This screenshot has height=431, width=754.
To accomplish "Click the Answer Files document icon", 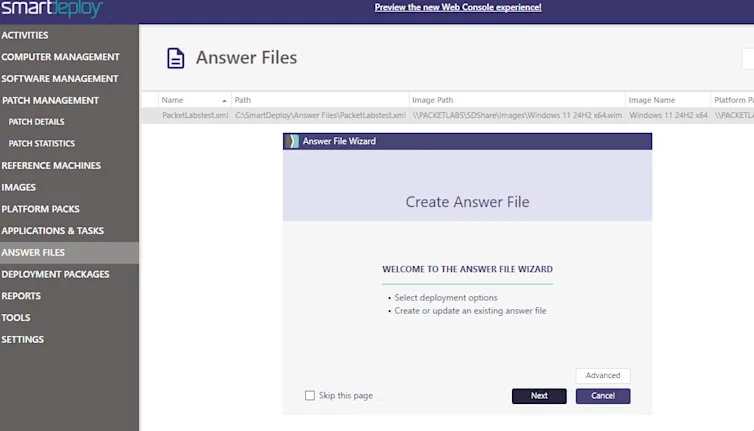I will click(x=176, y=58).
